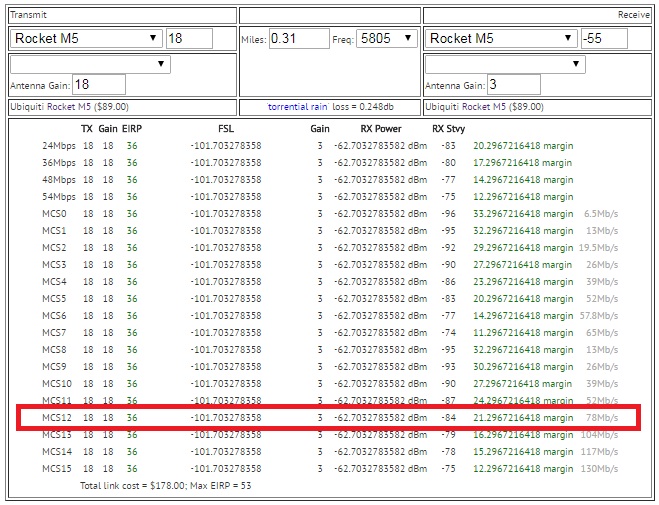
Task: Click the Freq: label
Action: tap(343, 40)
